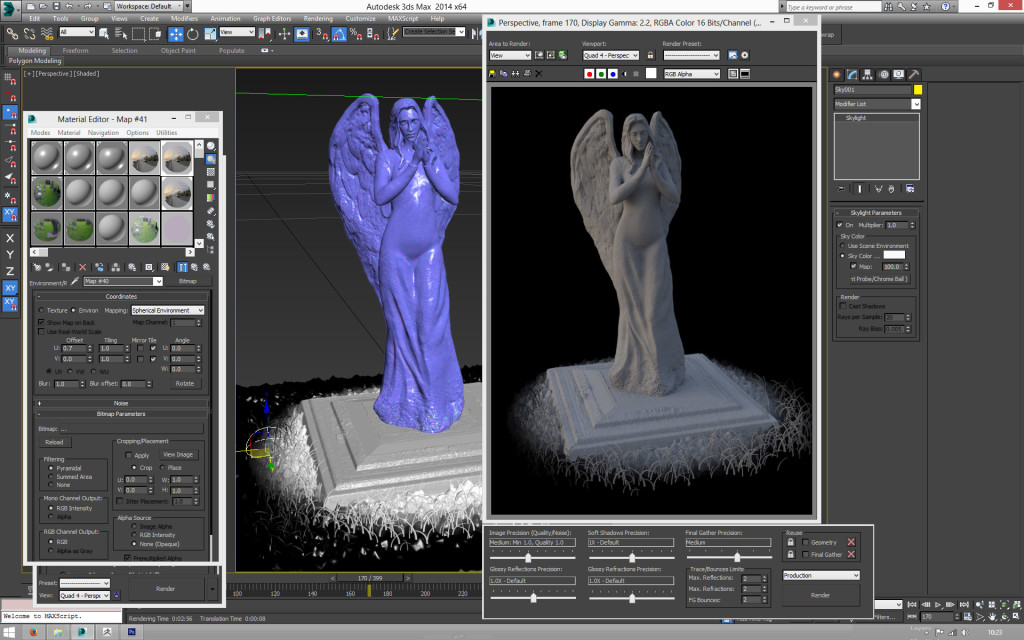Toggle the Angle Snap icon
Viewport: 1024px width, 640px height.
click(x=339, y=33)
